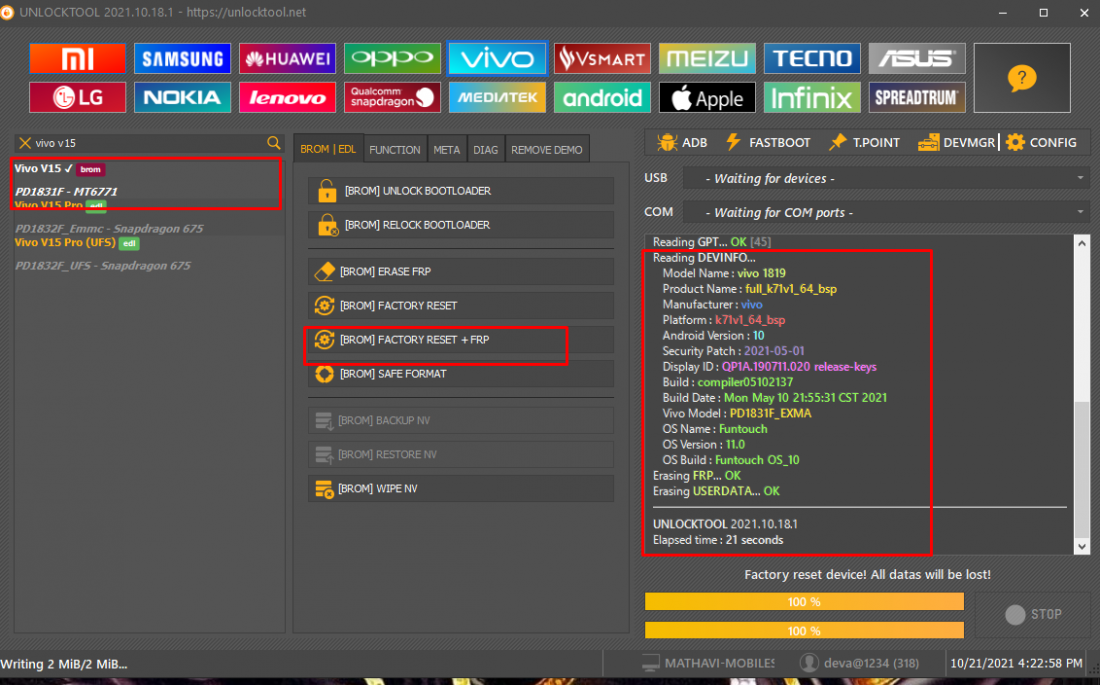Viewport: 1100px width, 685px height.
Task: Select the ASUS brand tile
Action: [x=917, y=59]
